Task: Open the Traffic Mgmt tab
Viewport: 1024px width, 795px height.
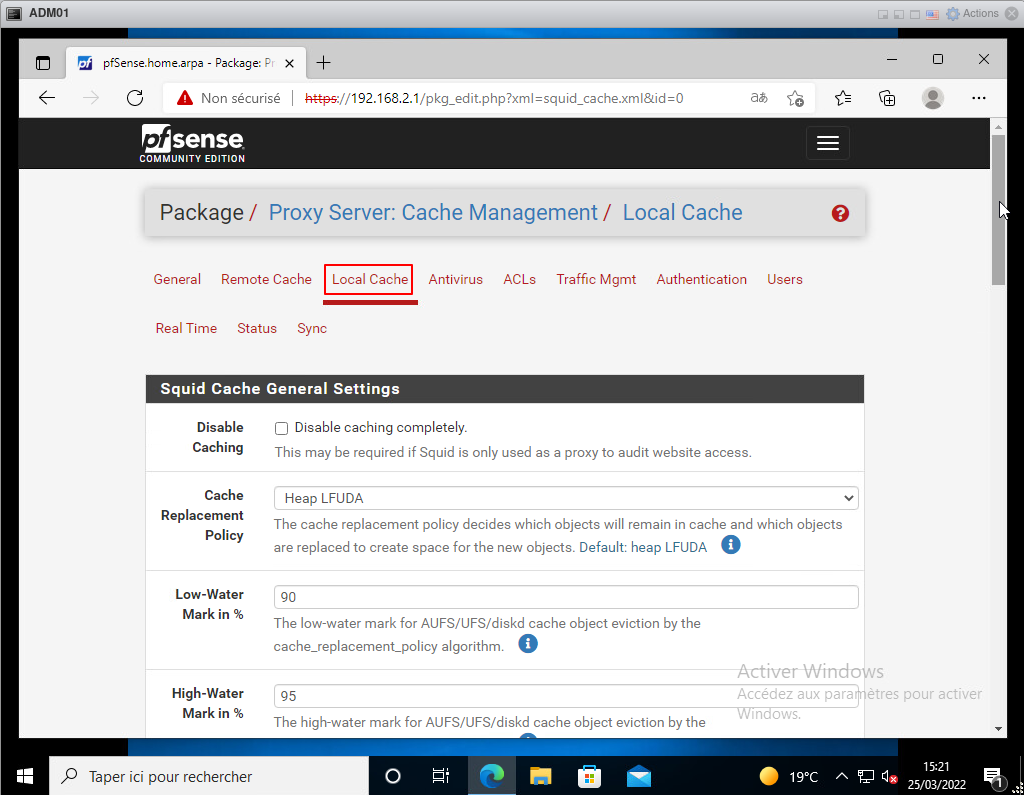Action: click(596, 280)
